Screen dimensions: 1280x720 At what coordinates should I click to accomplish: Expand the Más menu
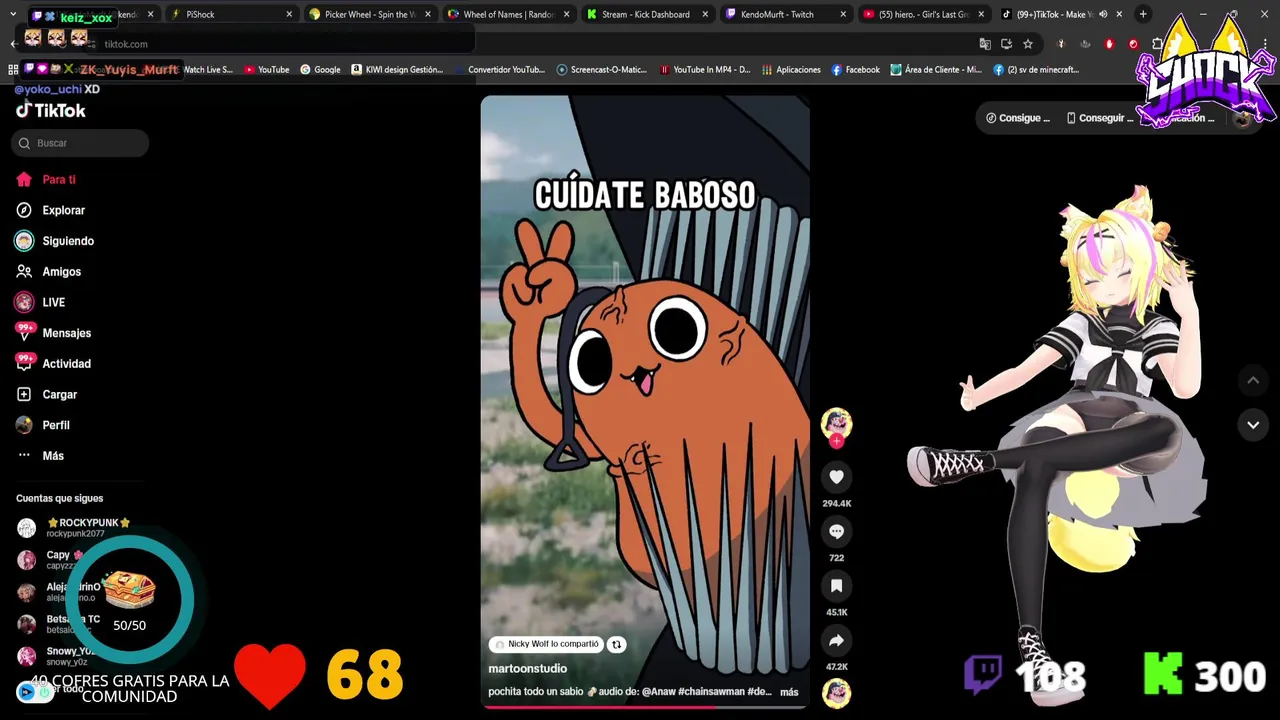tap(52, 456)
